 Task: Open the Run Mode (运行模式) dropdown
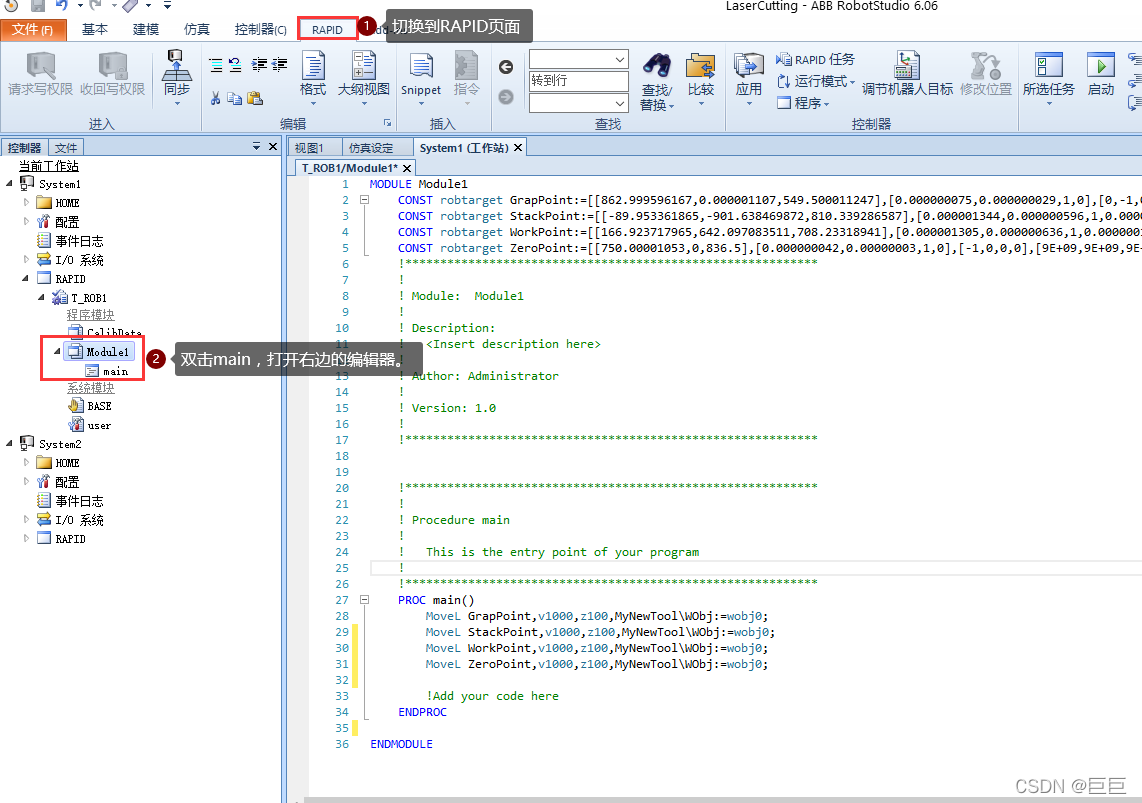click(815, 81)
